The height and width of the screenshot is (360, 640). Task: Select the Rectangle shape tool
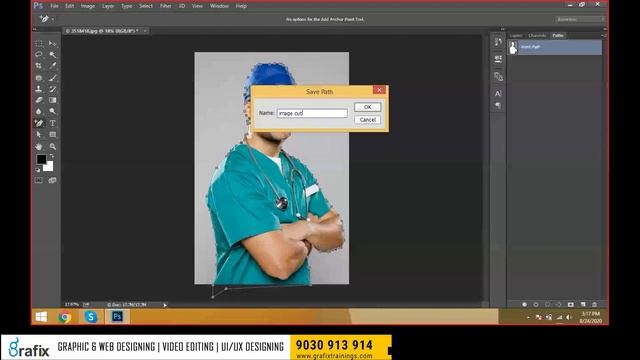coord(52,134)
